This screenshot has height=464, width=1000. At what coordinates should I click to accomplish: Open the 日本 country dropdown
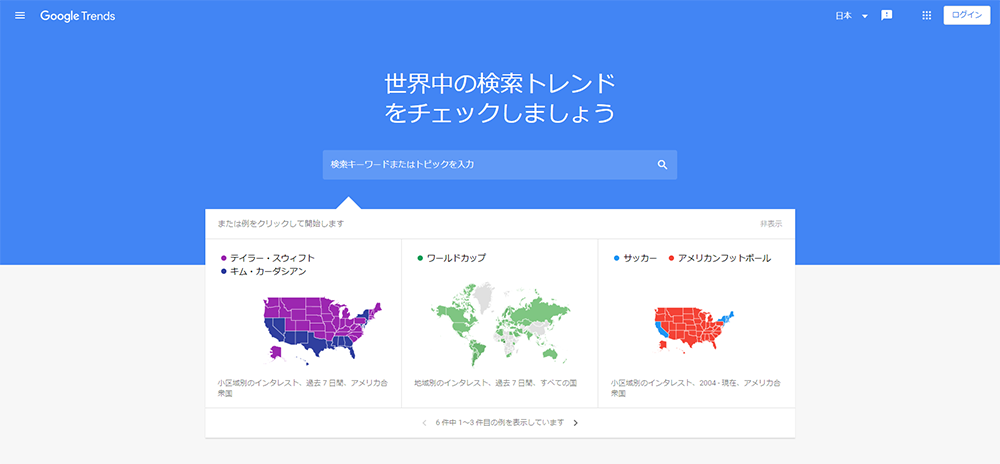(851, 16)
